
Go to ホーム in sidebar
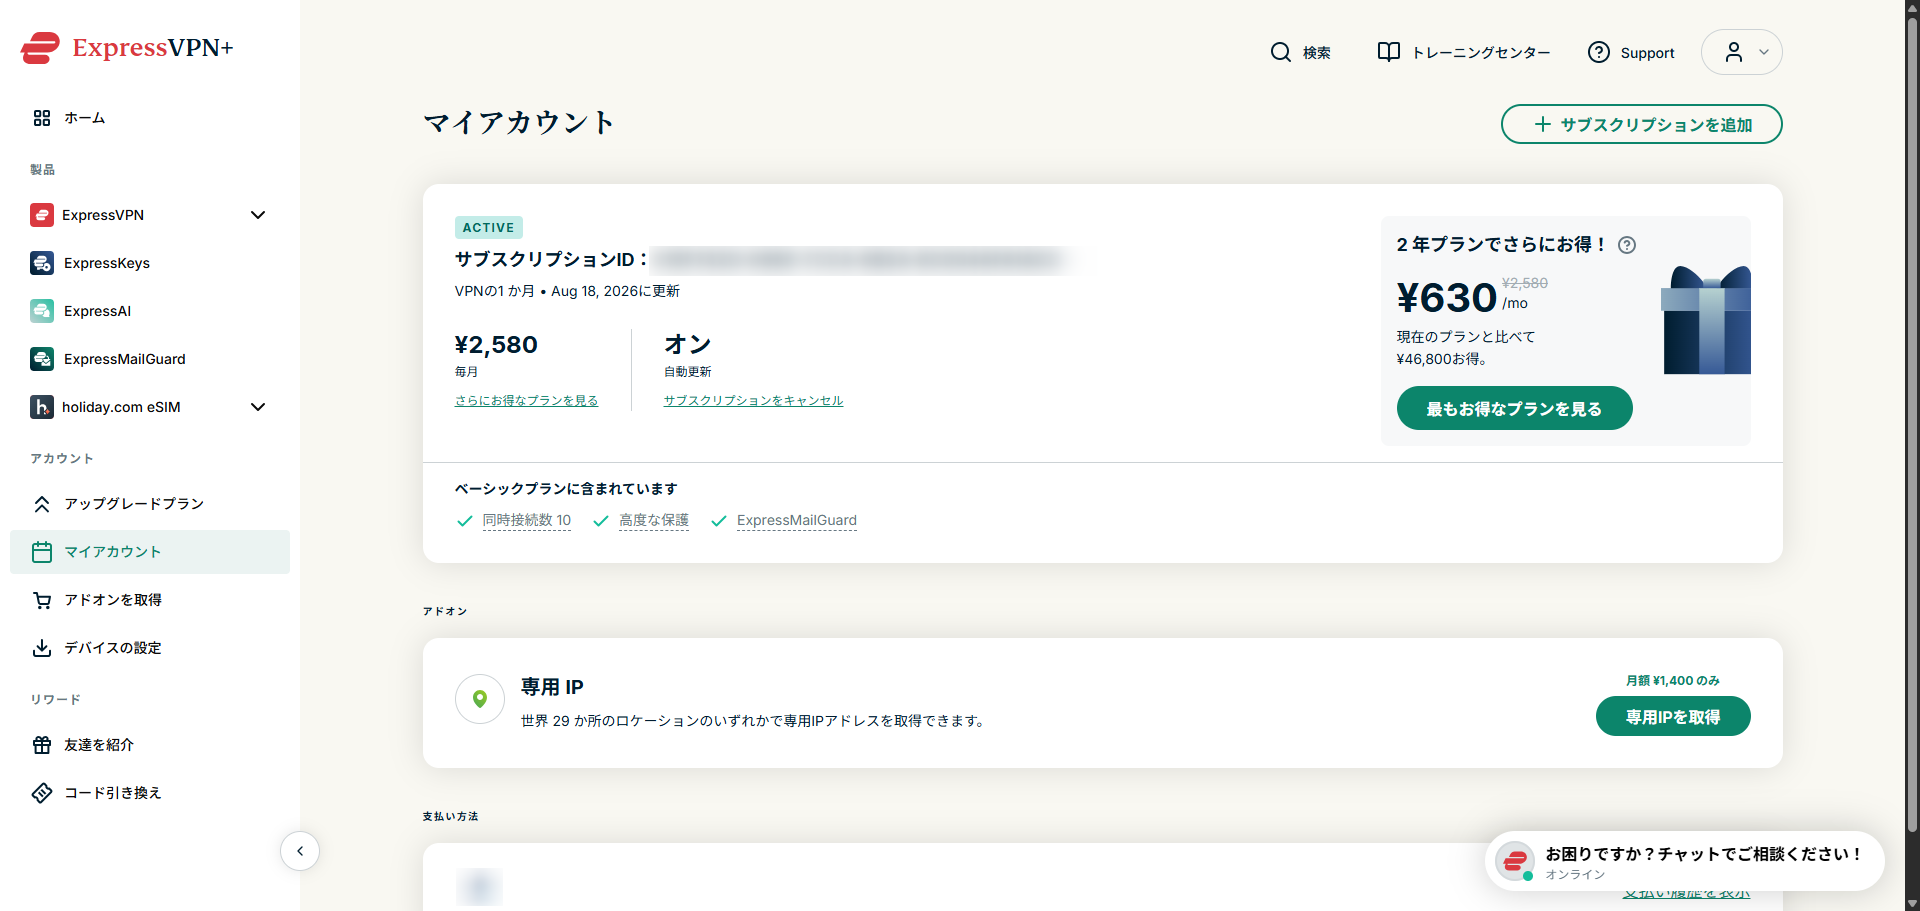pos(150,118)
